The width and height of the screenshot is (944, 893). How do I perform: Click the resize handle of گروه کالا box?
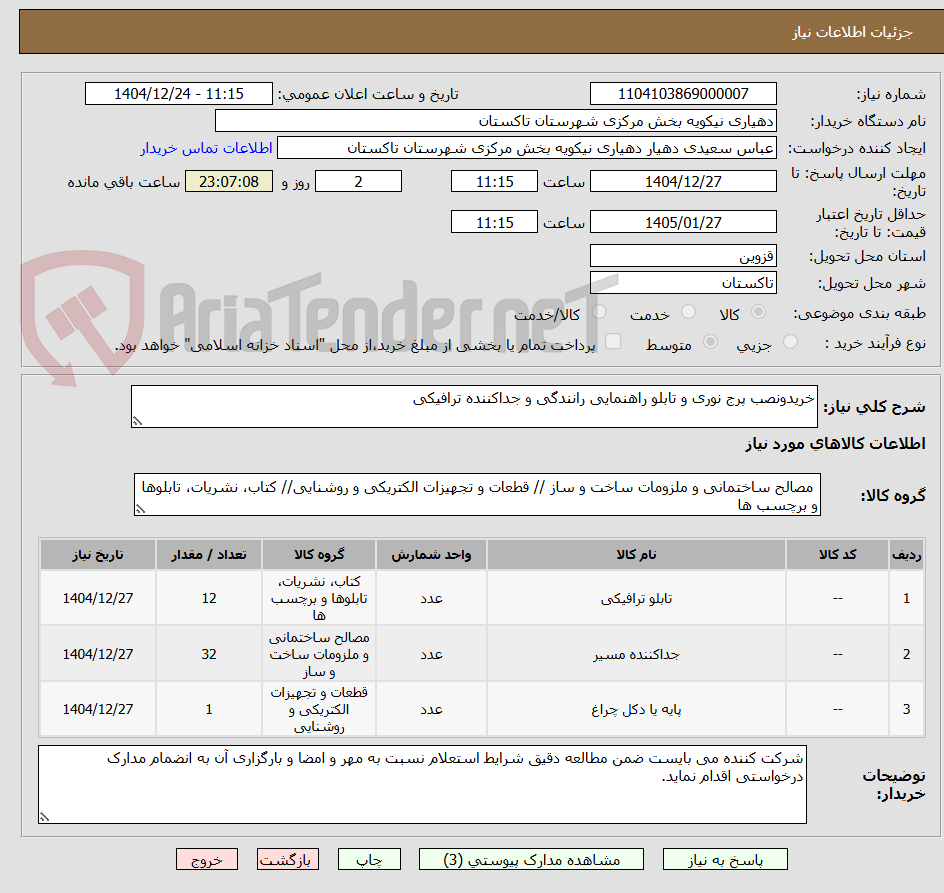[140, 509]
